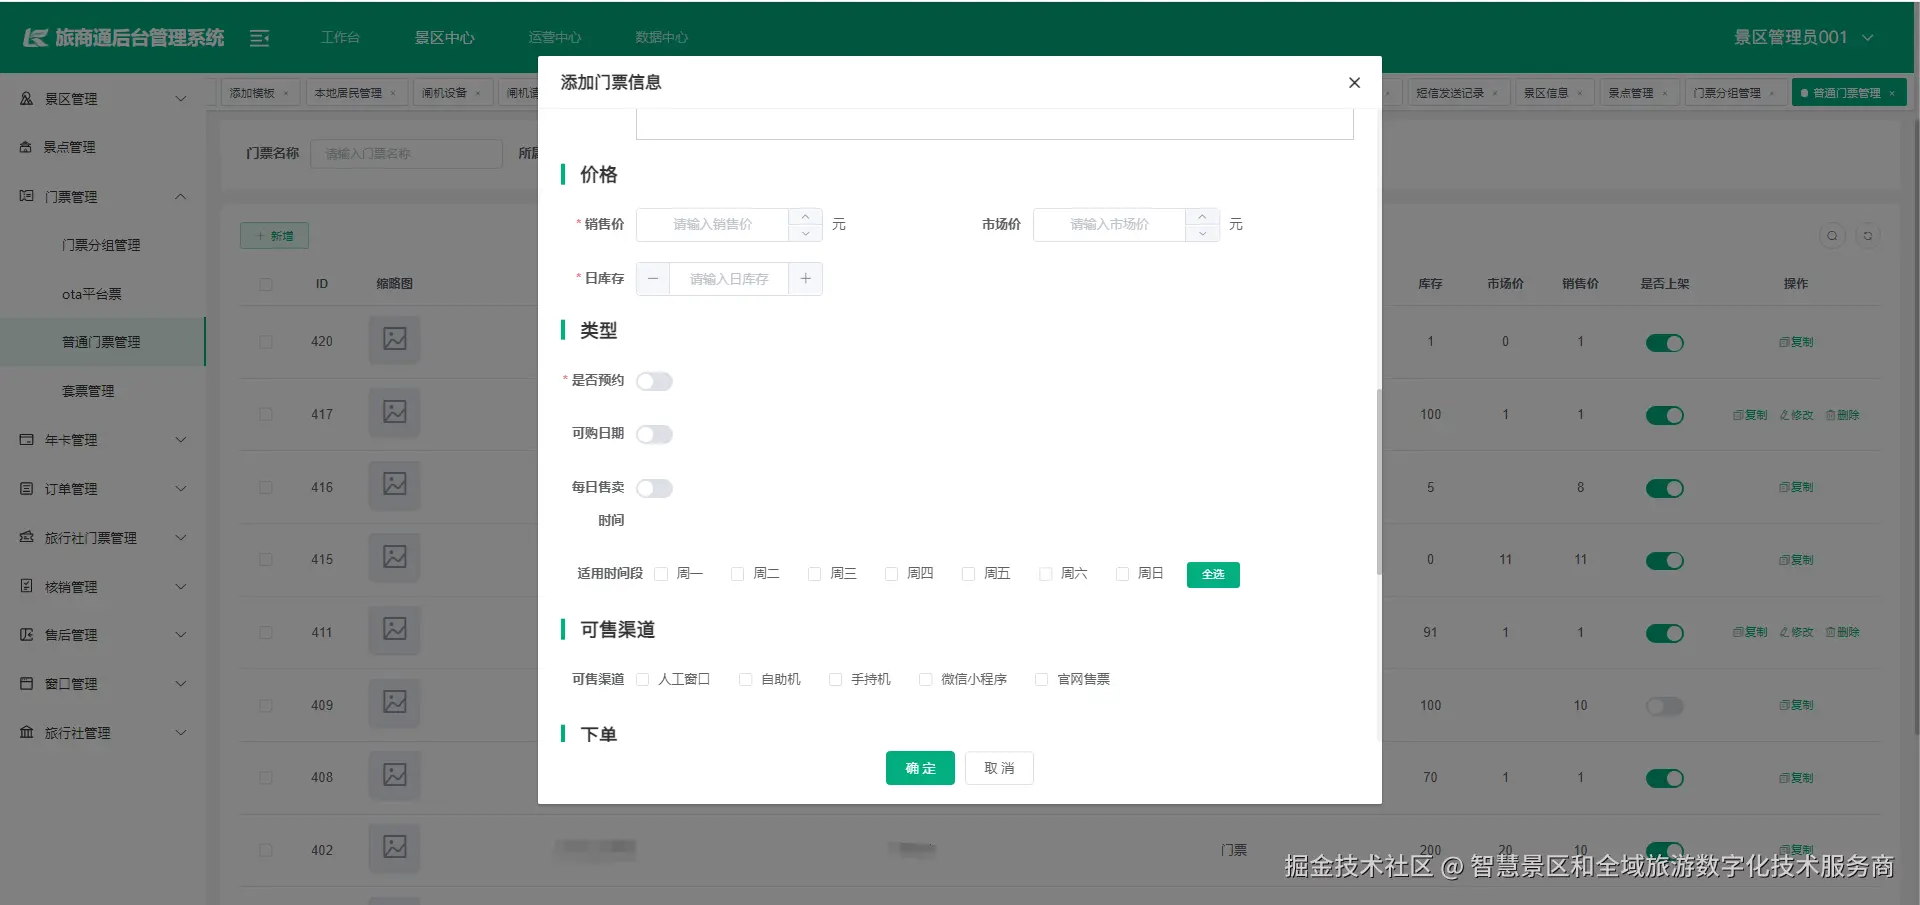Expand the 景区管理 sidebar menu
Viewport: 1920px width, 905px height.
(x=103, y=99)
